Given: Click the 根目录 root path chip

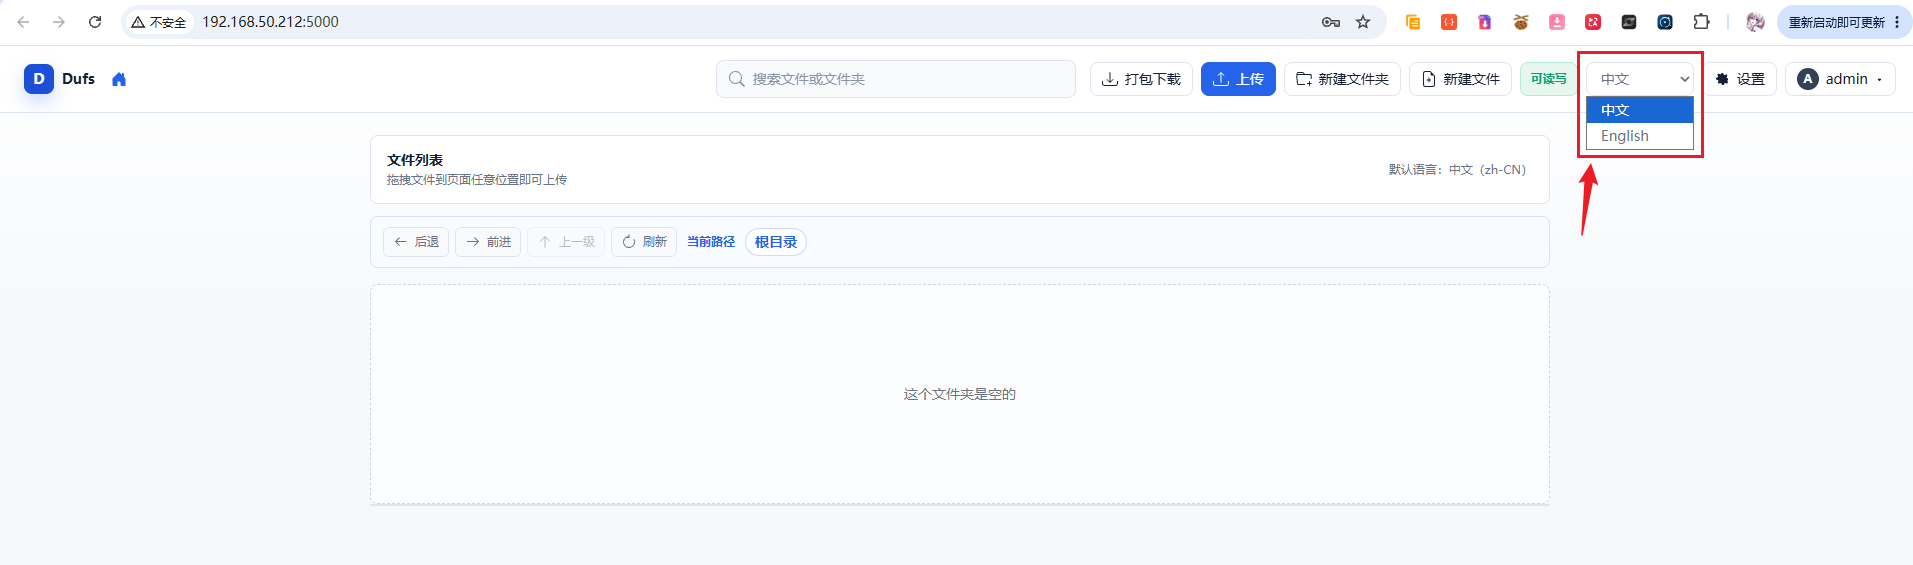Looking at the screenshot, I should 776,242.
